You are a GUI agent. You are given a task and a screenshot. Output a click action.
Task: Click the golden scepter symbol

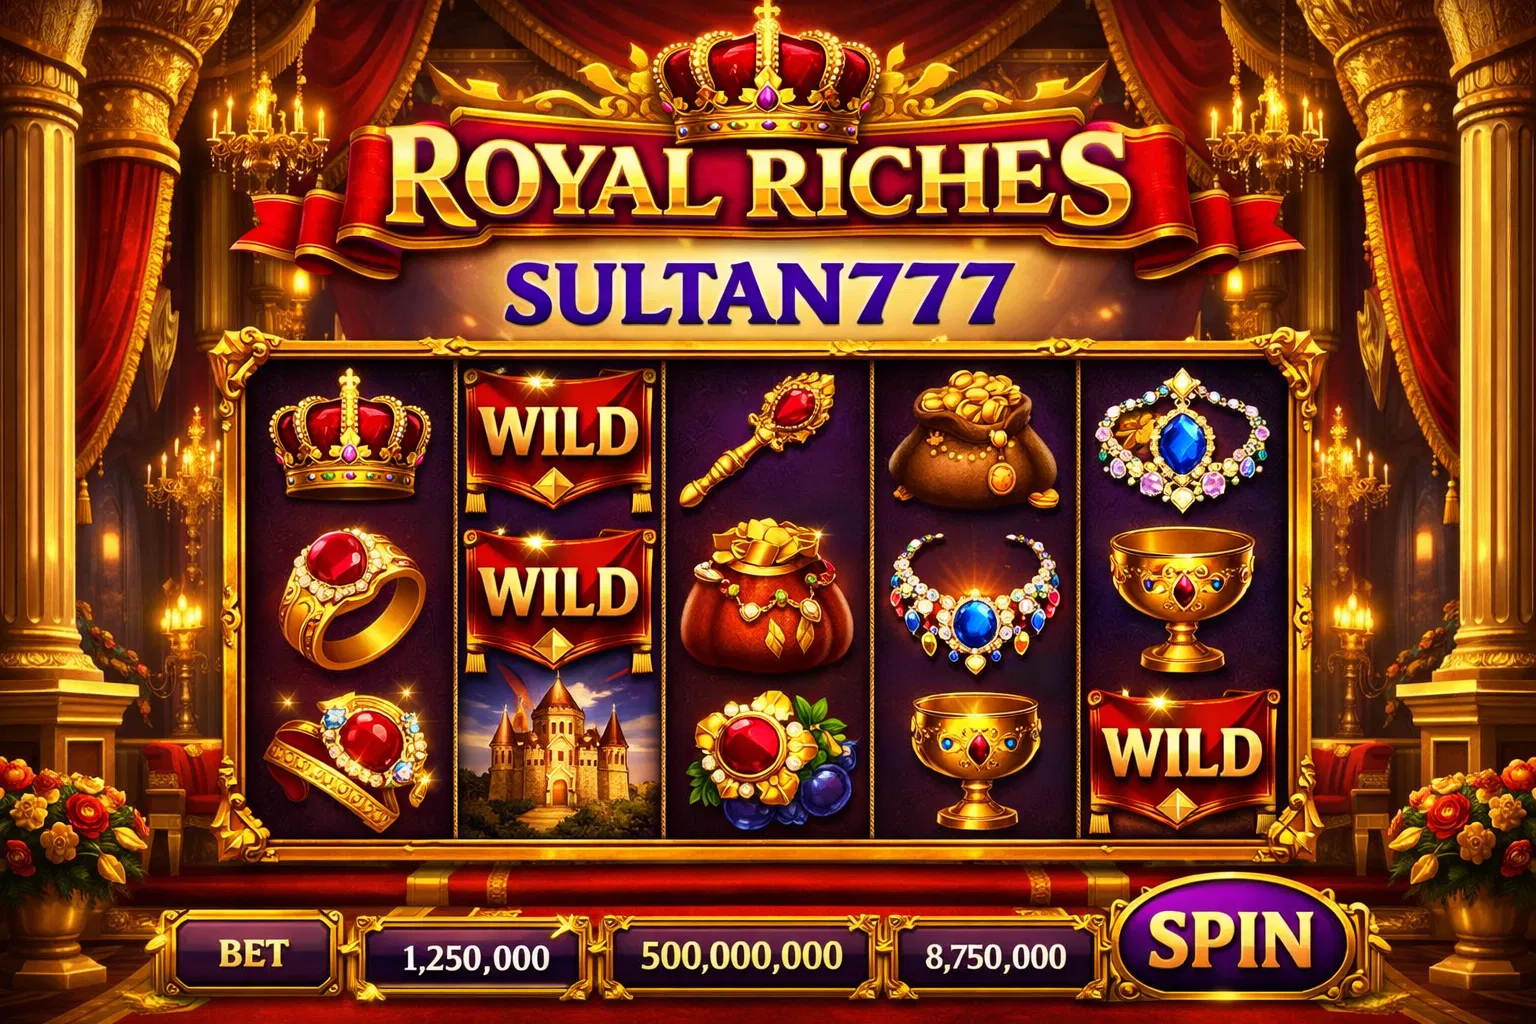pyautogui.click(x=757, y=437)
